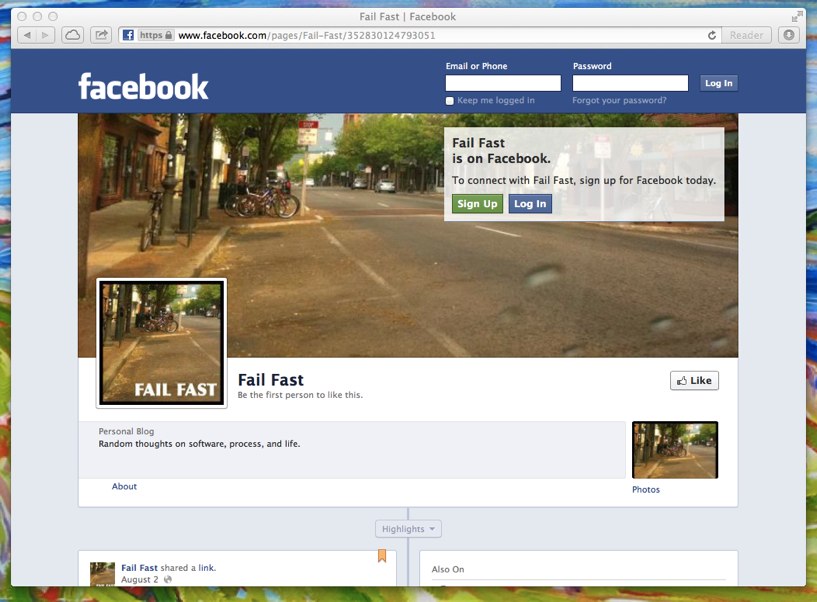Screen dimensions: 817x602
Task: Click the Safari forward arrow button
Action: (46, 35)
